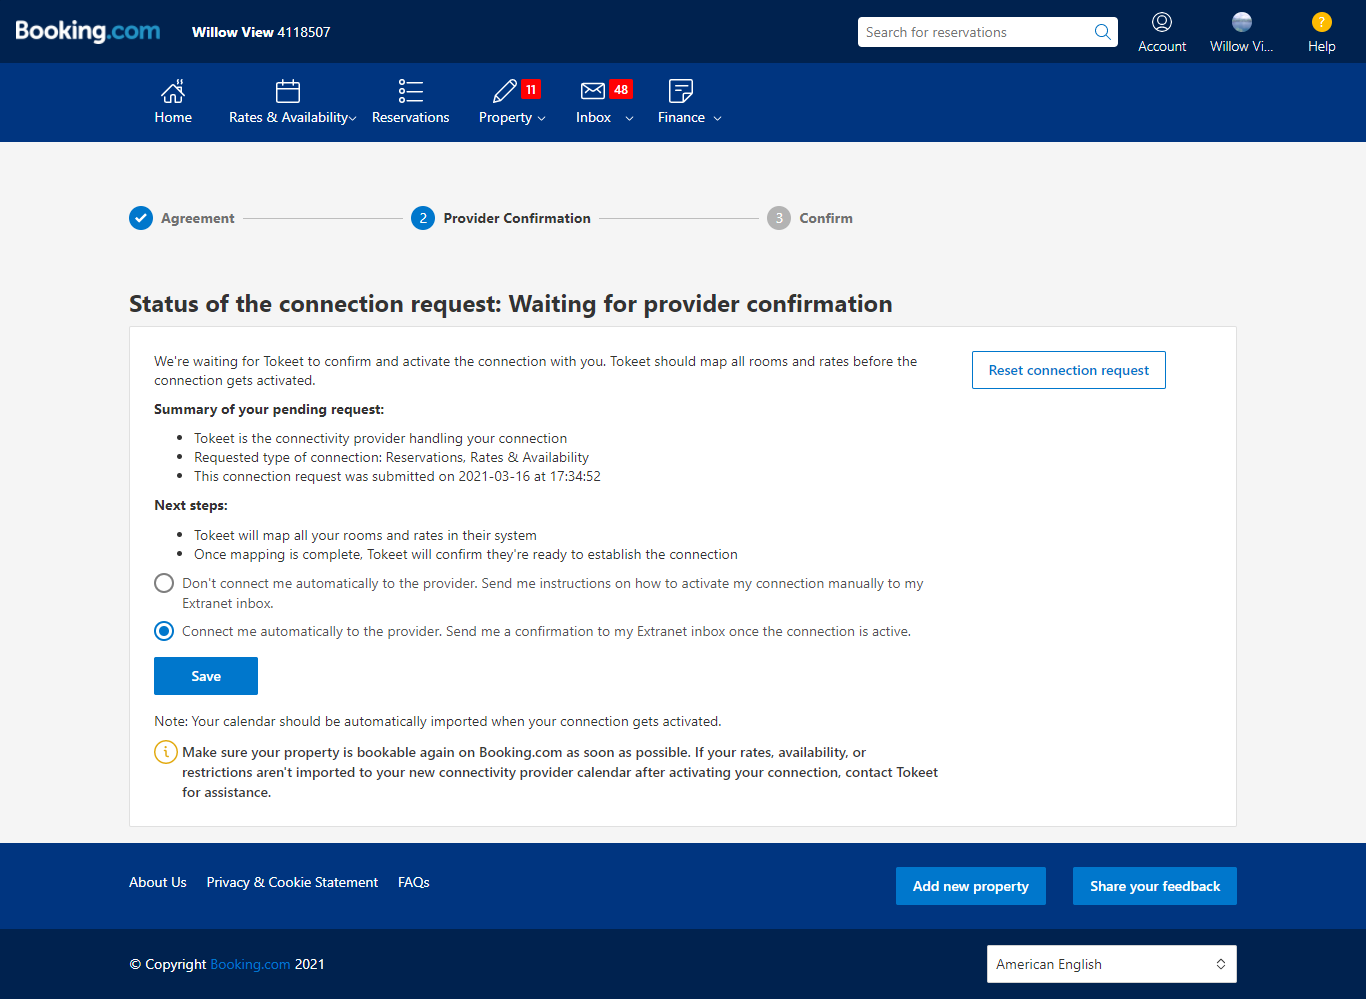Expand the Finance menu chevron
This screenshot has width=1366, height=999.
pyautogui.click(x=717, y=119)
